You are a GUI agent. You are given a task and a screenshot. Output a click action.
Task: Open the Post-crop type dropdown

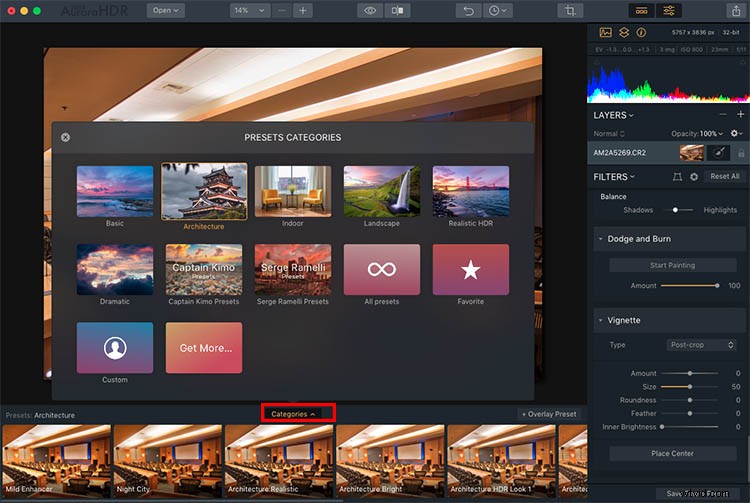[x=701, y=345]
